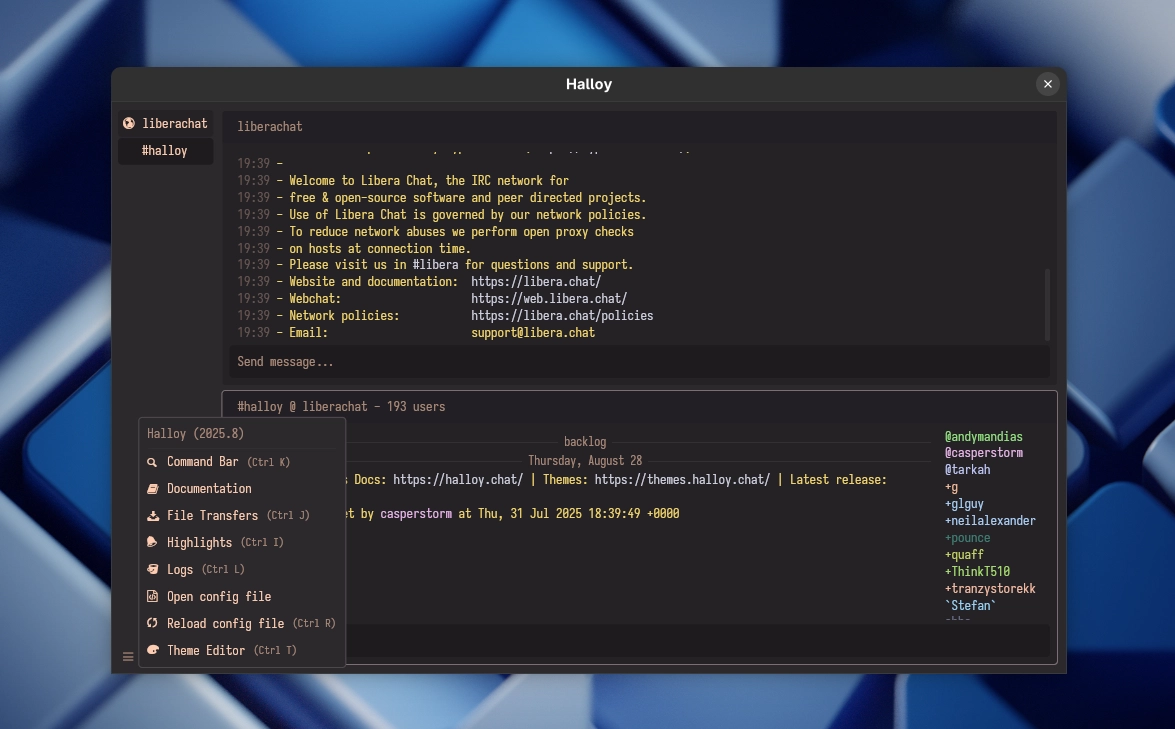
Task: Click the support@libera.chat email address
Action: coord(533,332)
